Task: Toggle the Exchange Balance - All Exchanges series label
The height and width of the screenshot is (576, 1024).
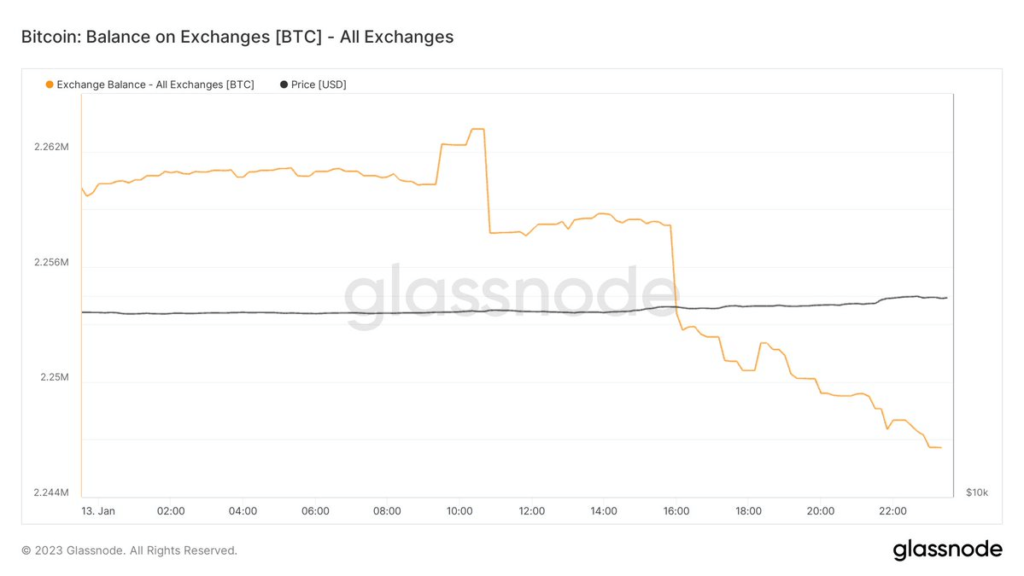Action: 155,85
